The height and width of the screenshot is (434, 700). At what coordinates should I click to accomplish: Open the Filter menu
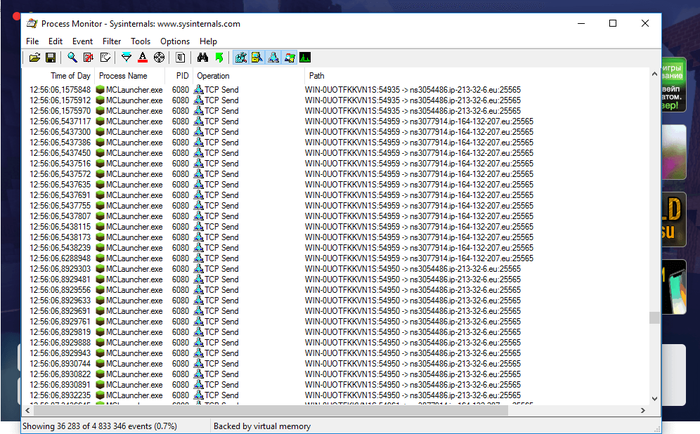[x=112, y=41]
